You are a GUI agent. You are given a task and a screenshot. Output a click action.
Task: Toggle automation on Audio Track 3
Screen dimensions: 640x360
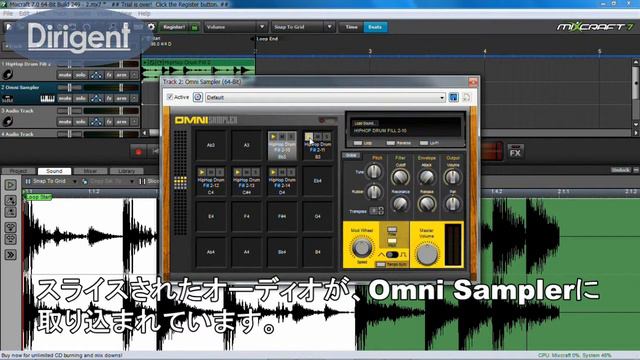coord(96,122)
